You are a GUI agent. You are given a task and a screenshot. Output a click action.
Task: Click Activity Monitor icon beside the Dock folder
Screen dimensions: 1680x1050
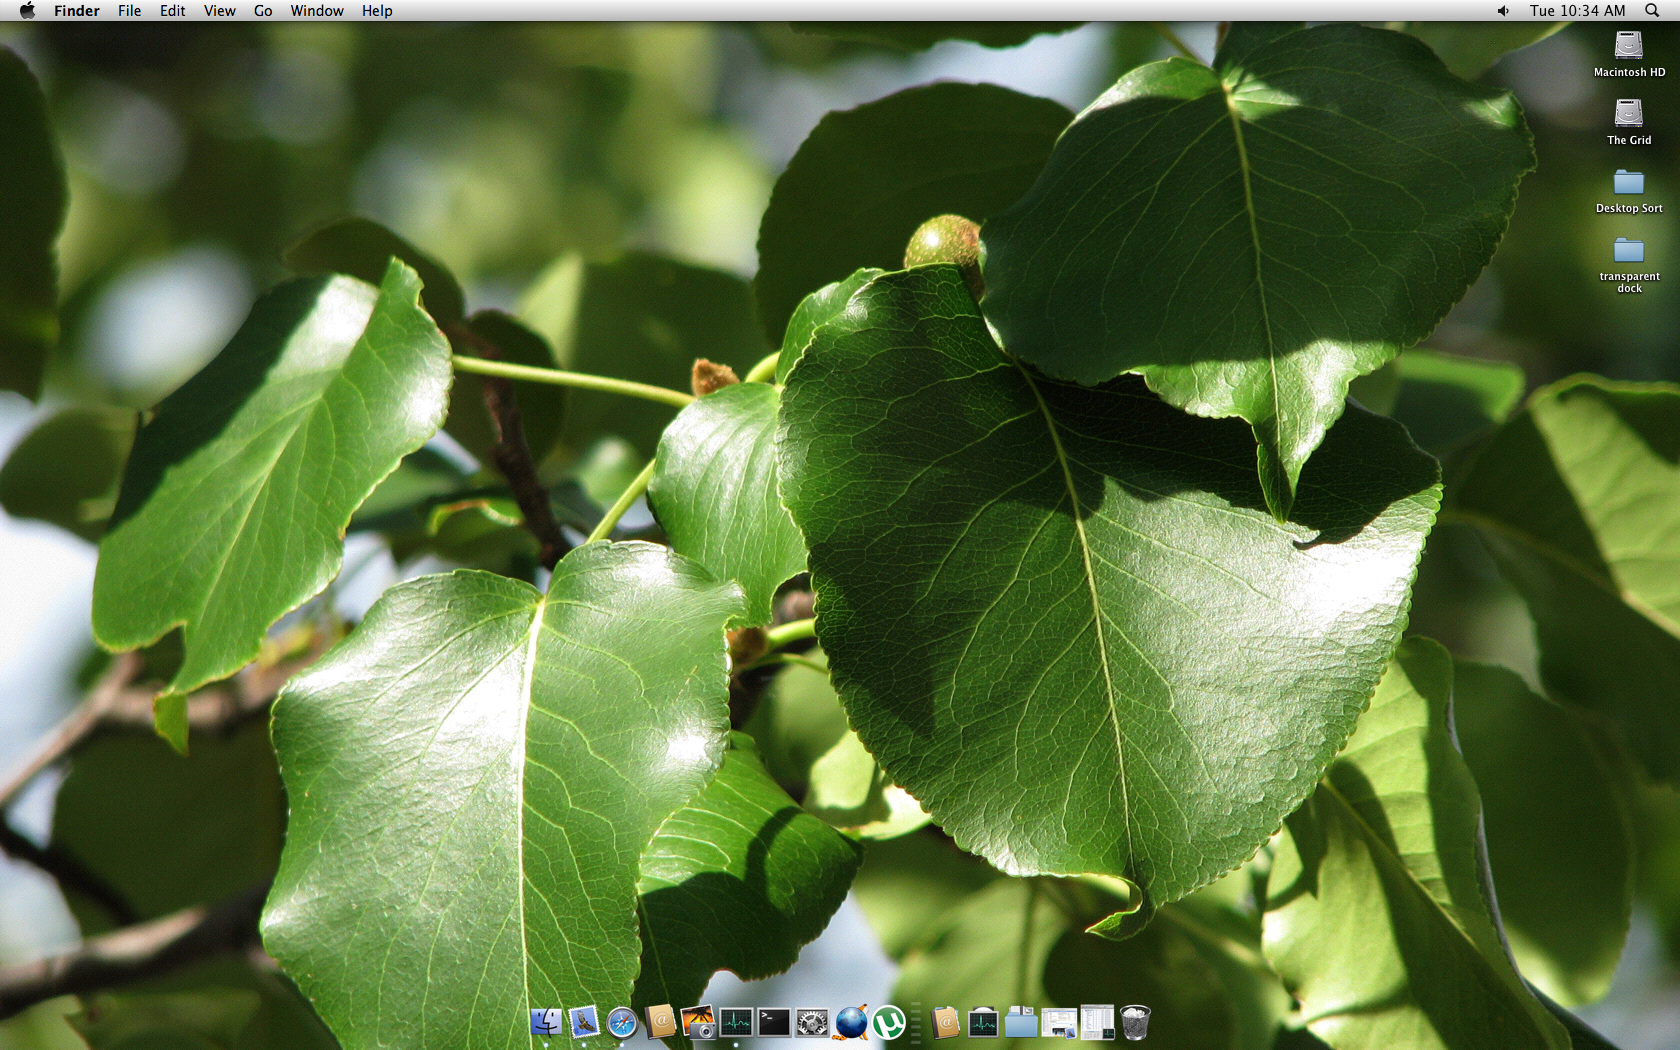point(983,1022)
